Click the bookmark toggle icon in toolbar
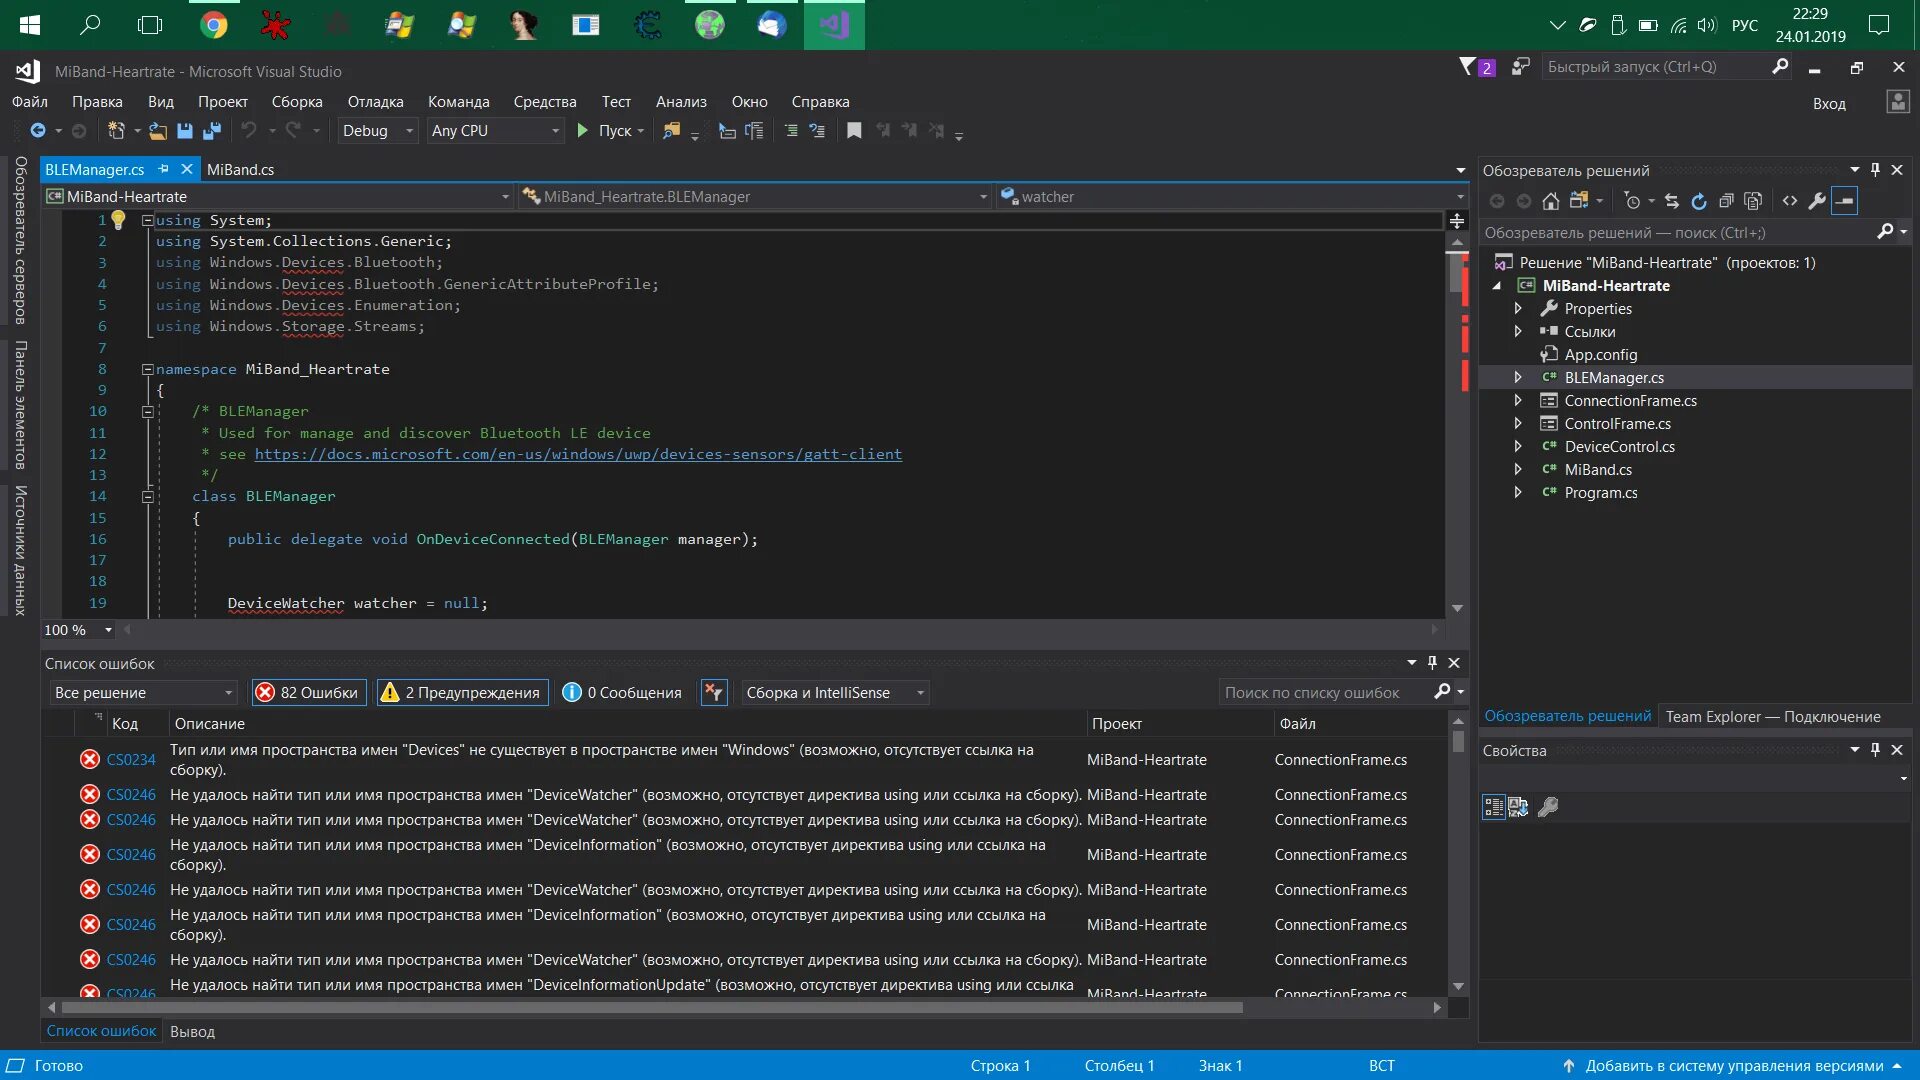 point(854,131)
